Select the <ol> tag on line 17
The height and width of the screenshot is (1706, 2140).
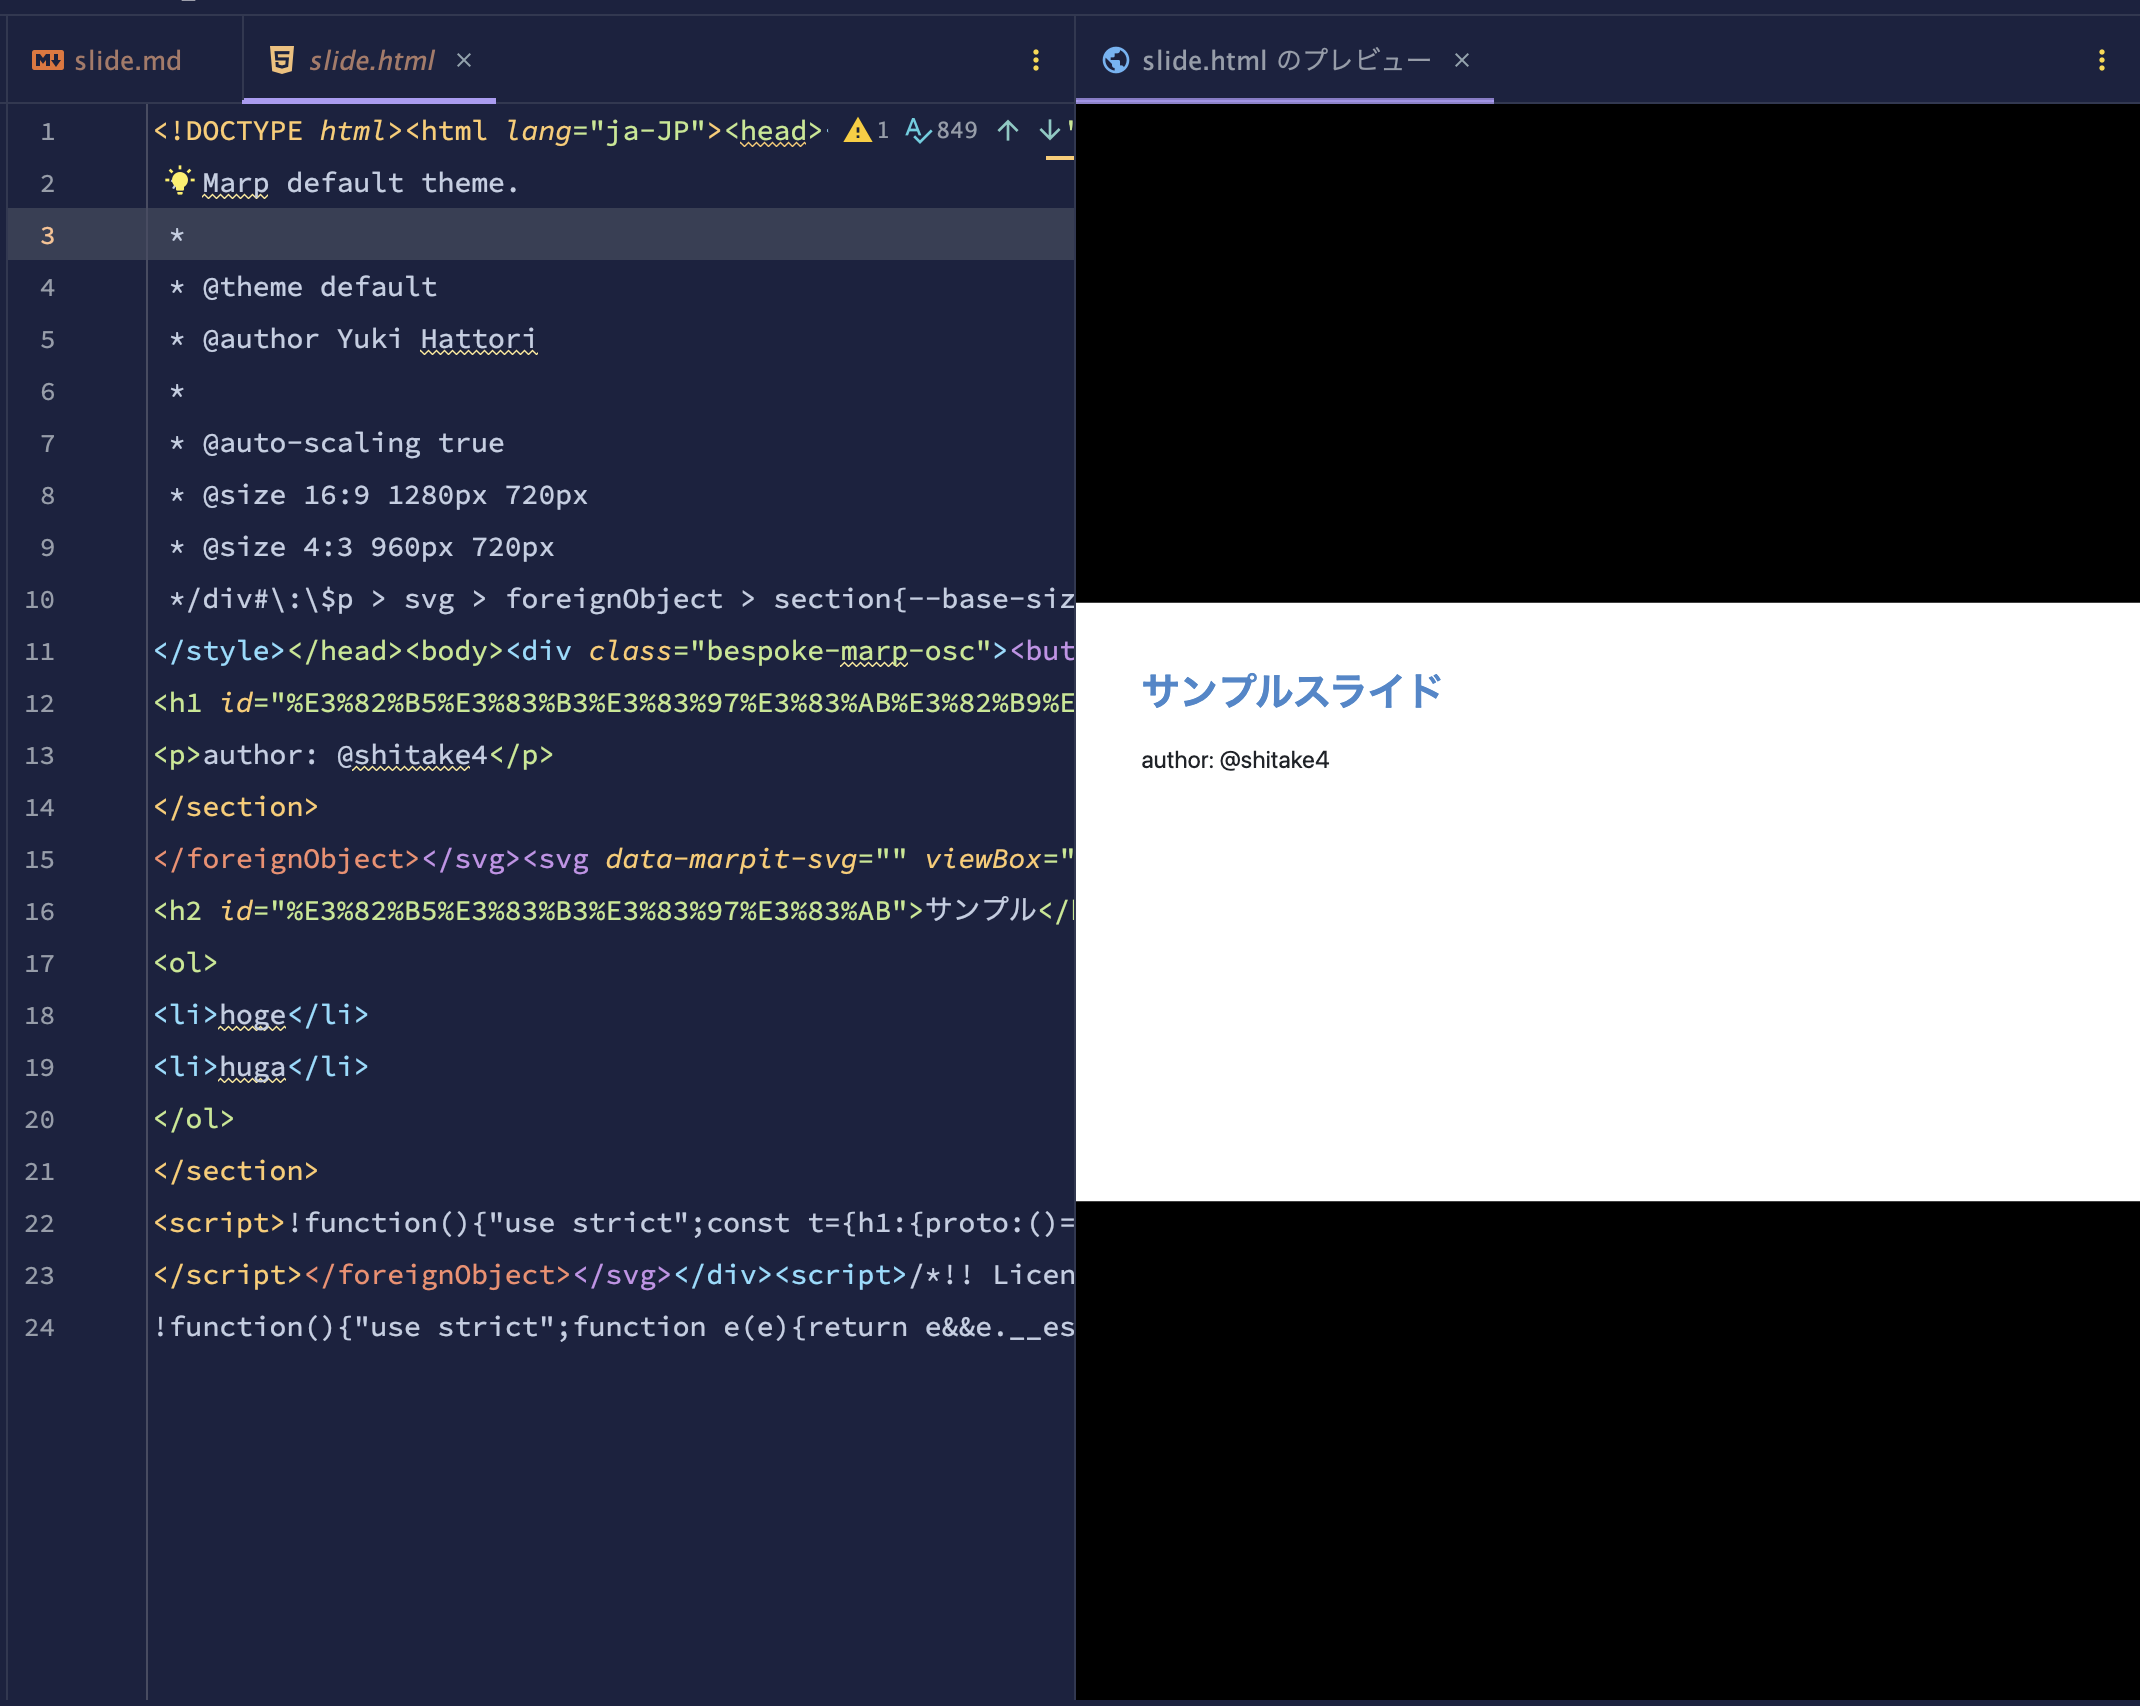point(184,963)
